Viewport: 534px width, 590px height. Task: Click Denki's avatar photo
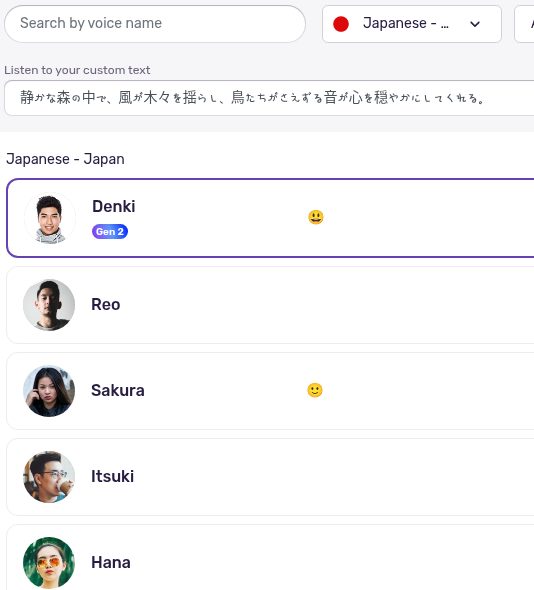50,218
